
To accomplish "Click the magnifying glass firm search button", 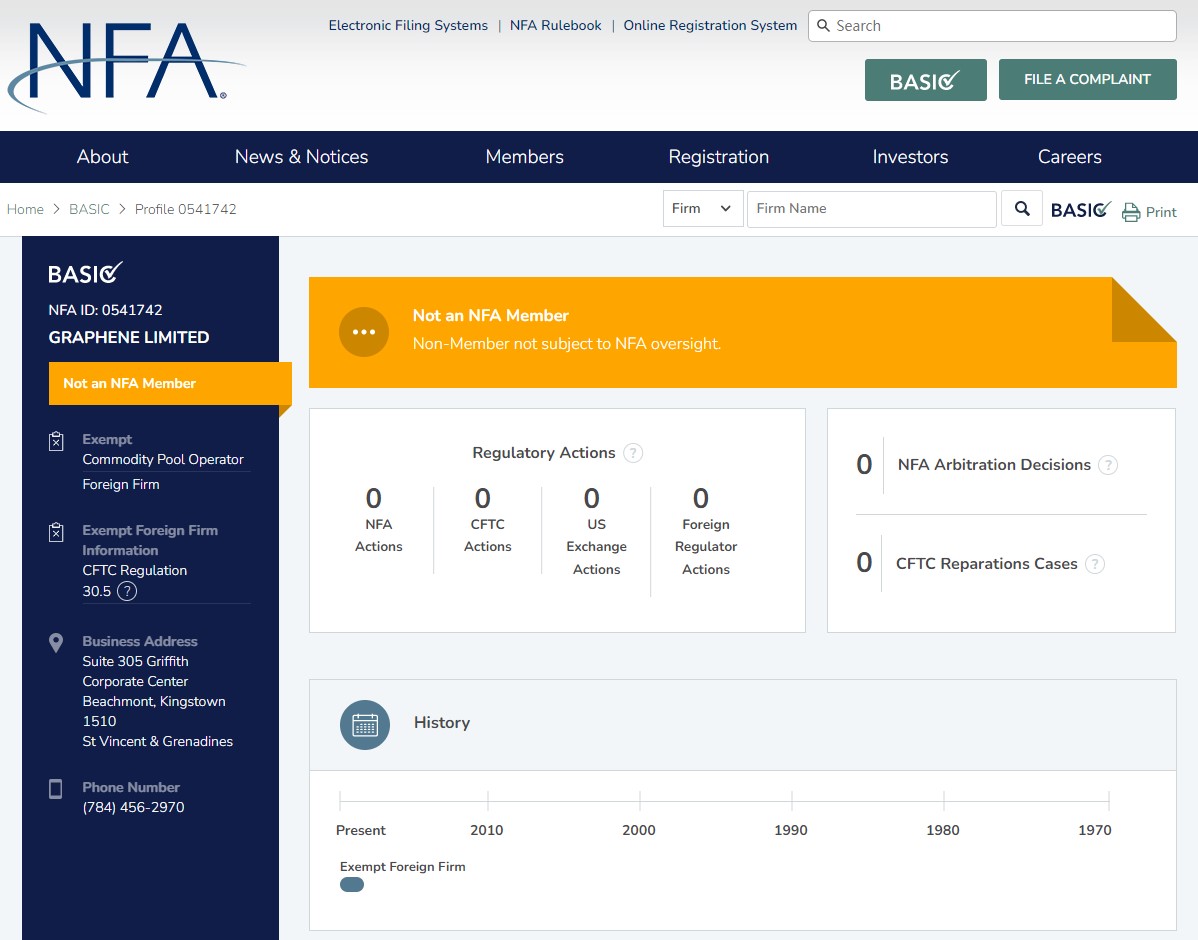I will (x=1022, y=209).
